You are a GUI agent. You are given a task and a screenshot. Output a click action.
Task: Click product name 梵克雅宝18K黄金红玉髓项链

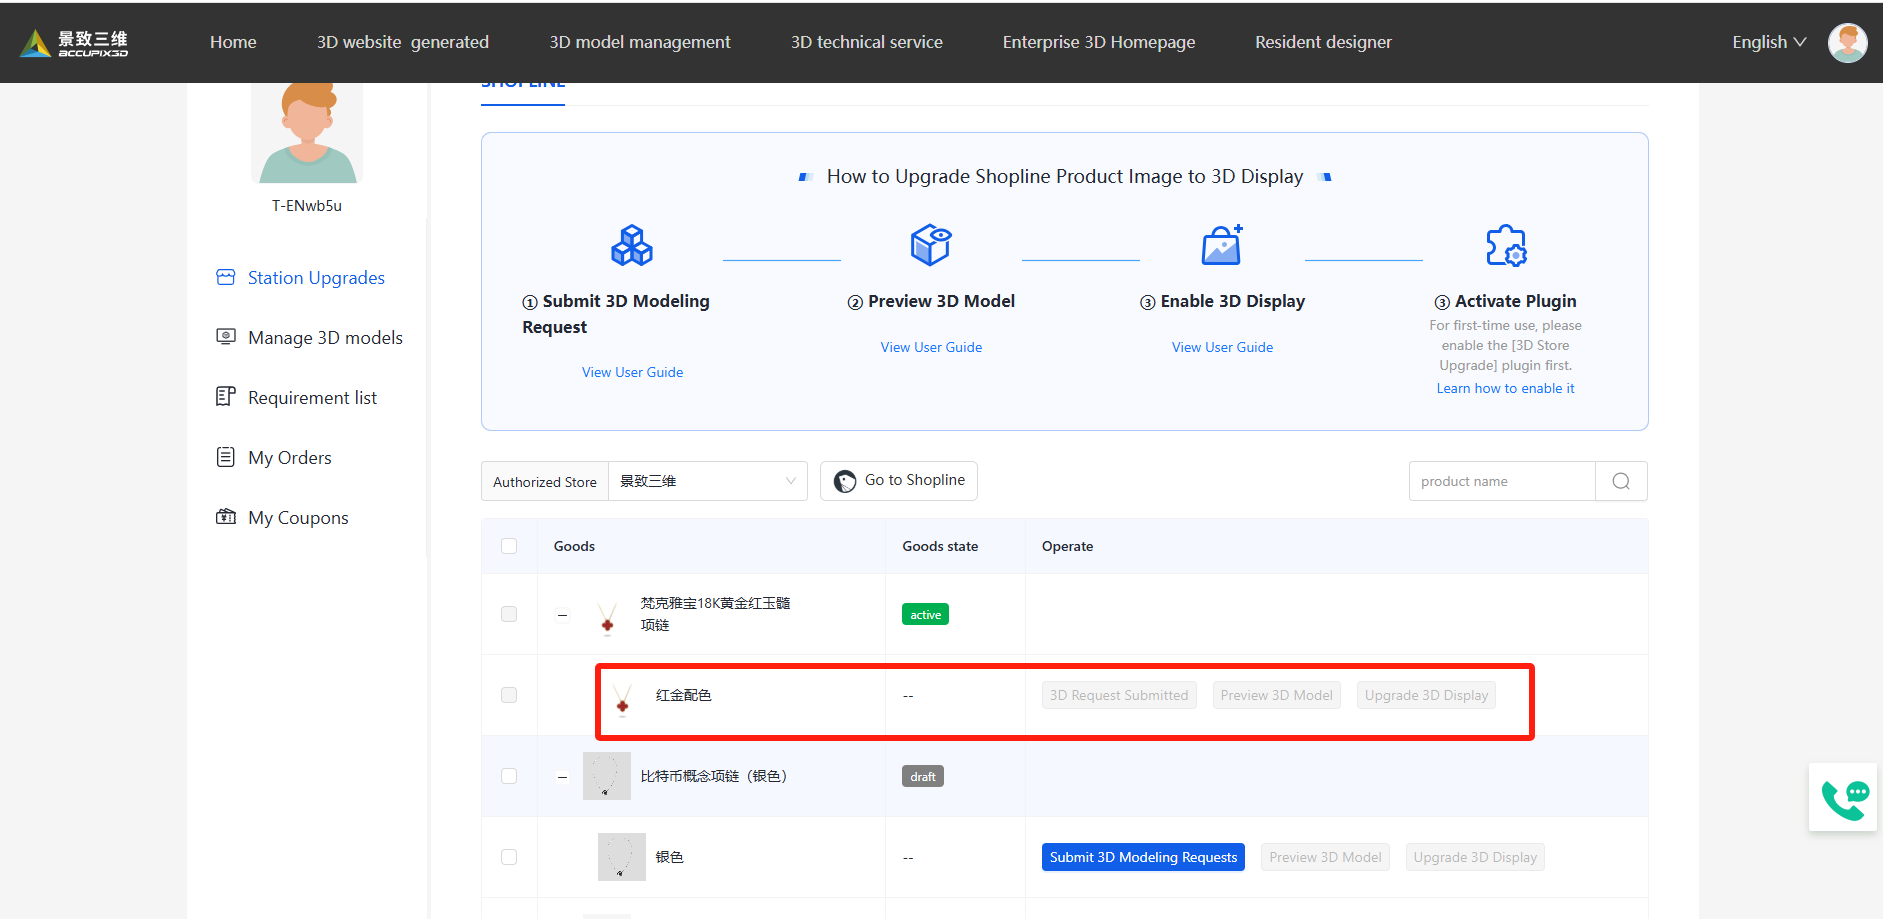coord(715,614)
